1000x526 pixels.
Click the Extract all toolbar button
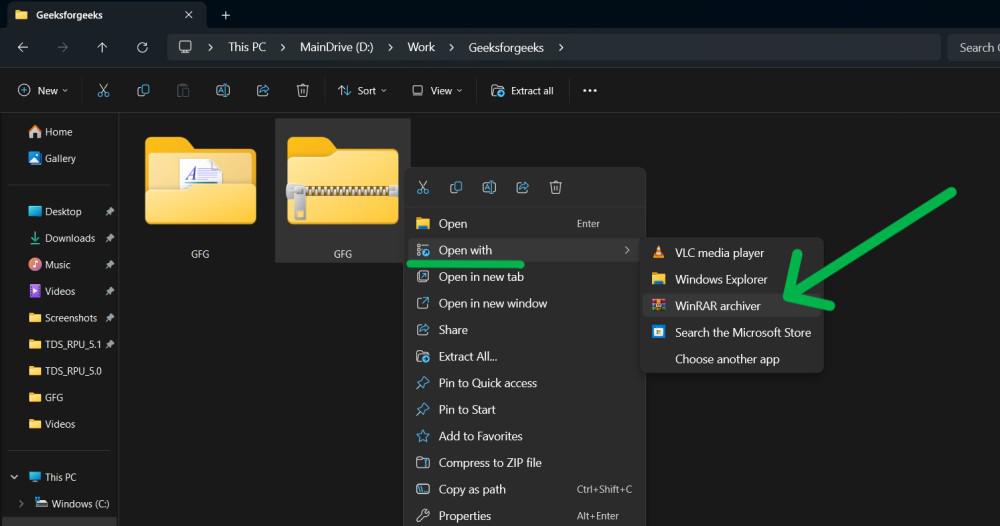tap(522, 91)
